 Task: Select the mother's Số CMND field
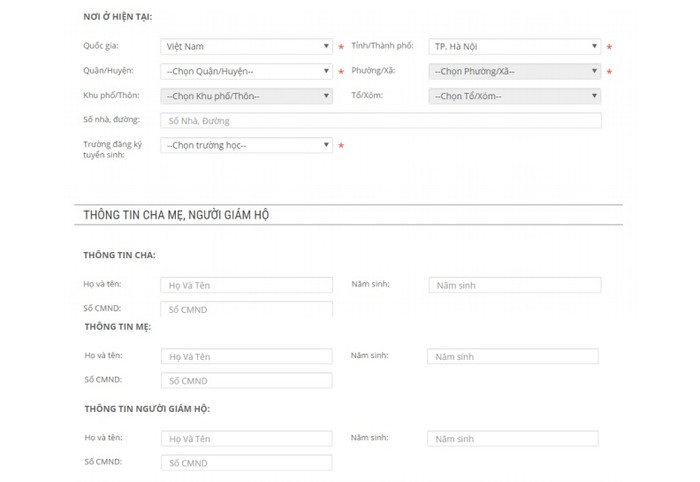pos(246,381)
